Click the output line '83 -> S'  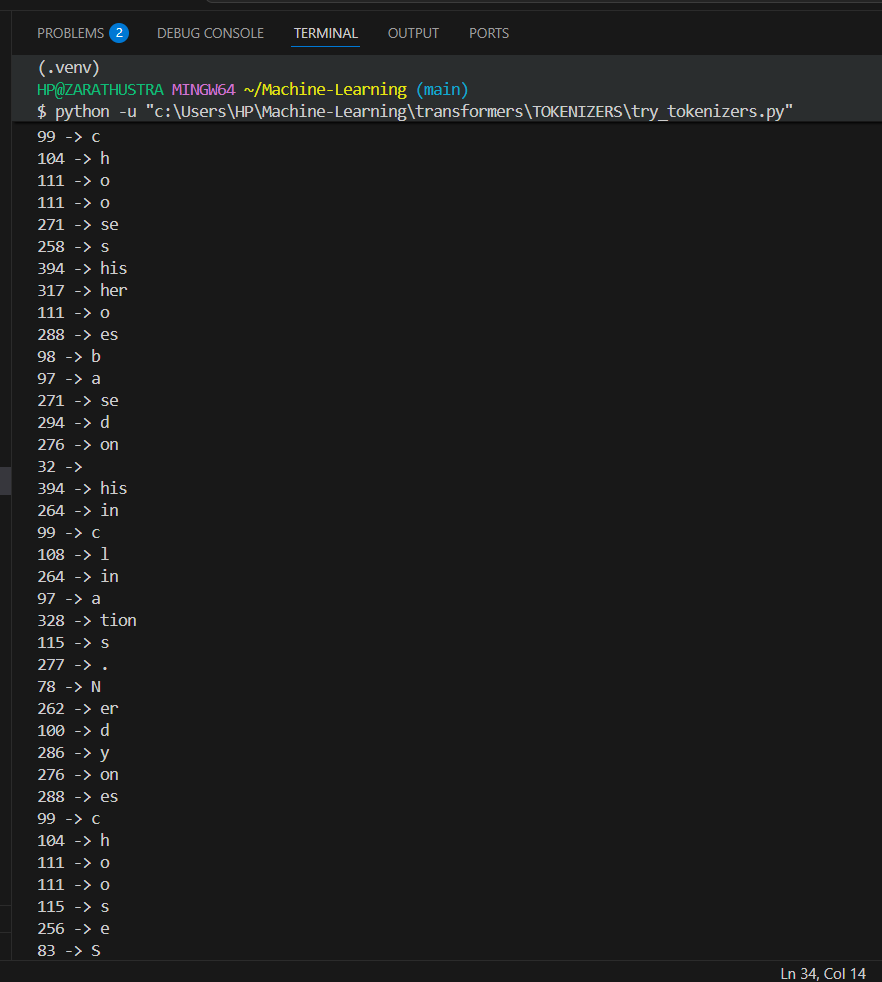[x=69, y=951]
